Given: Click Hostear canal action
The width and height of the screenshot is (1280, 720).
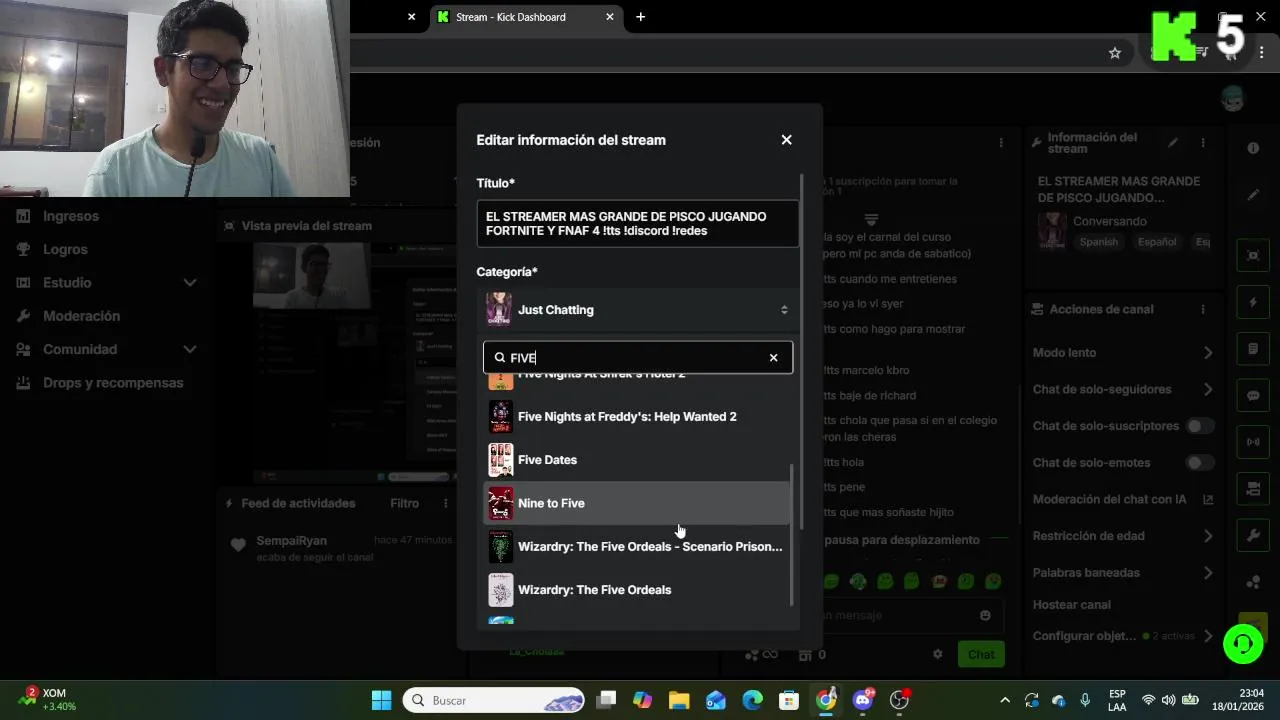Looking at the screenshot, I should (x=1072, y=605).
